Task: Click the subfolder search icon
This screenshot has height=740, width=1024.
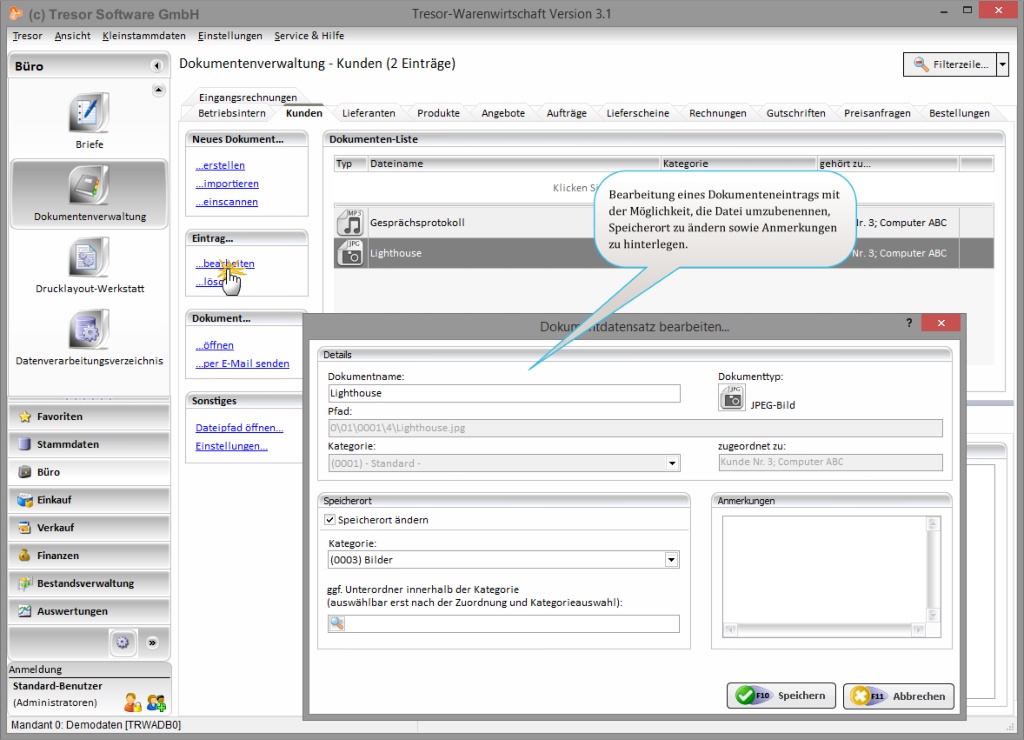Action: (337, 624)
